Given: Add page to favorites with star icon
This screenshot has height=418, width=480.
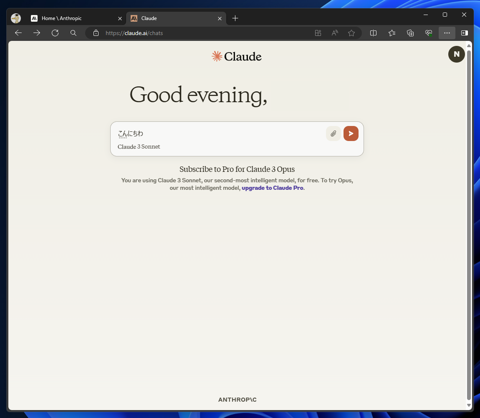Looking at the screenshot, I should tap(351, 33).
